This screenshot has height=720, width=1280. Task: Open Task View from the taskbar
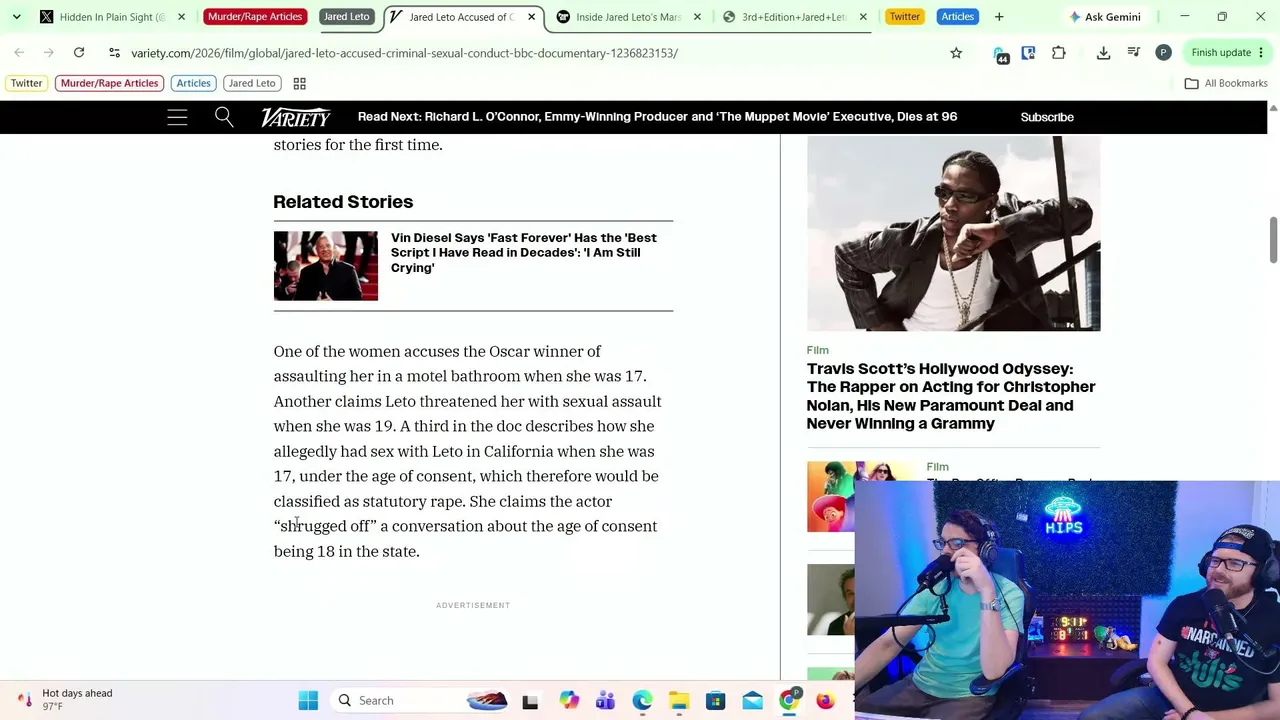pos(530,701)
